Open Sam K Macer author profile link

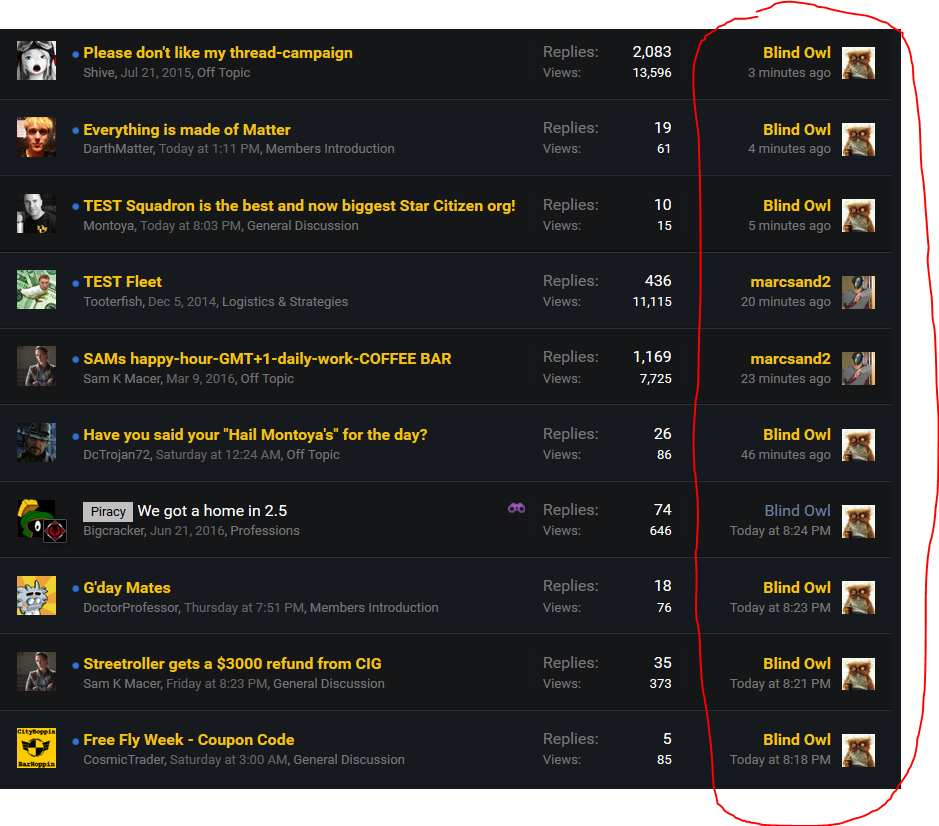[x=124, y=379]
